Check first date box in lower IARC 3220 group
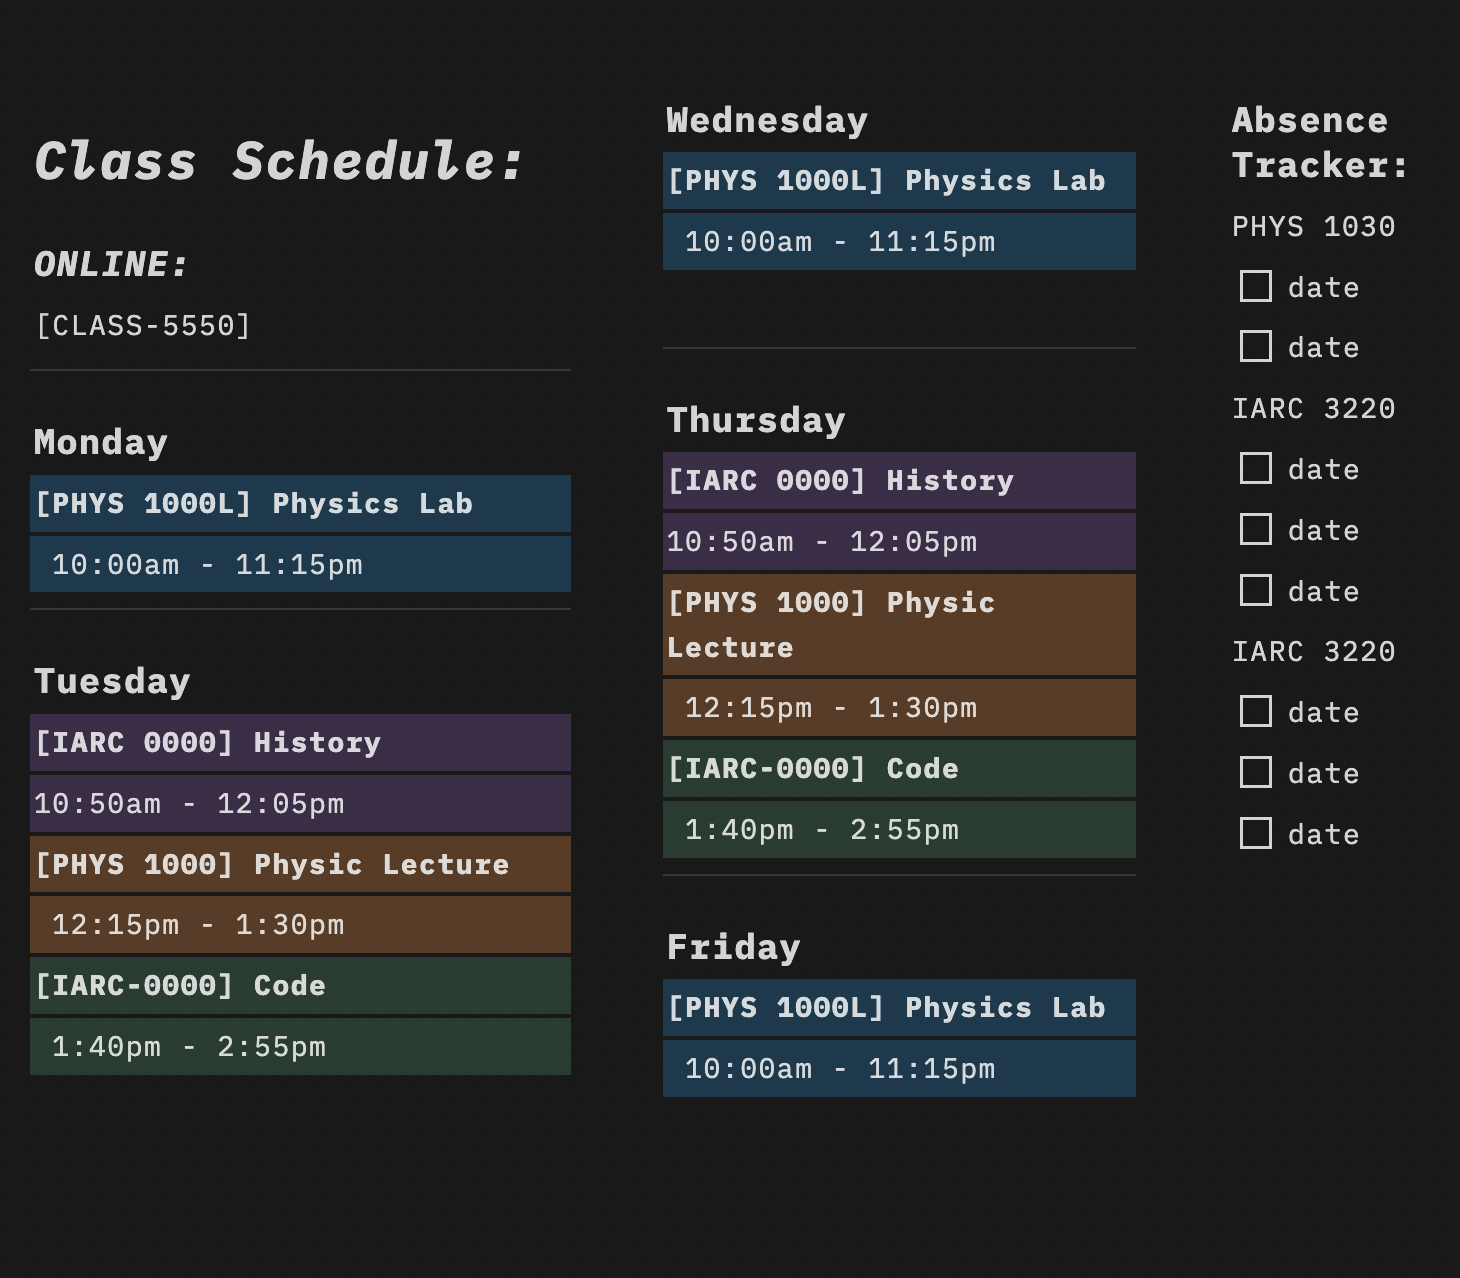1460x1278 pixels. (x=1256, y=711)
